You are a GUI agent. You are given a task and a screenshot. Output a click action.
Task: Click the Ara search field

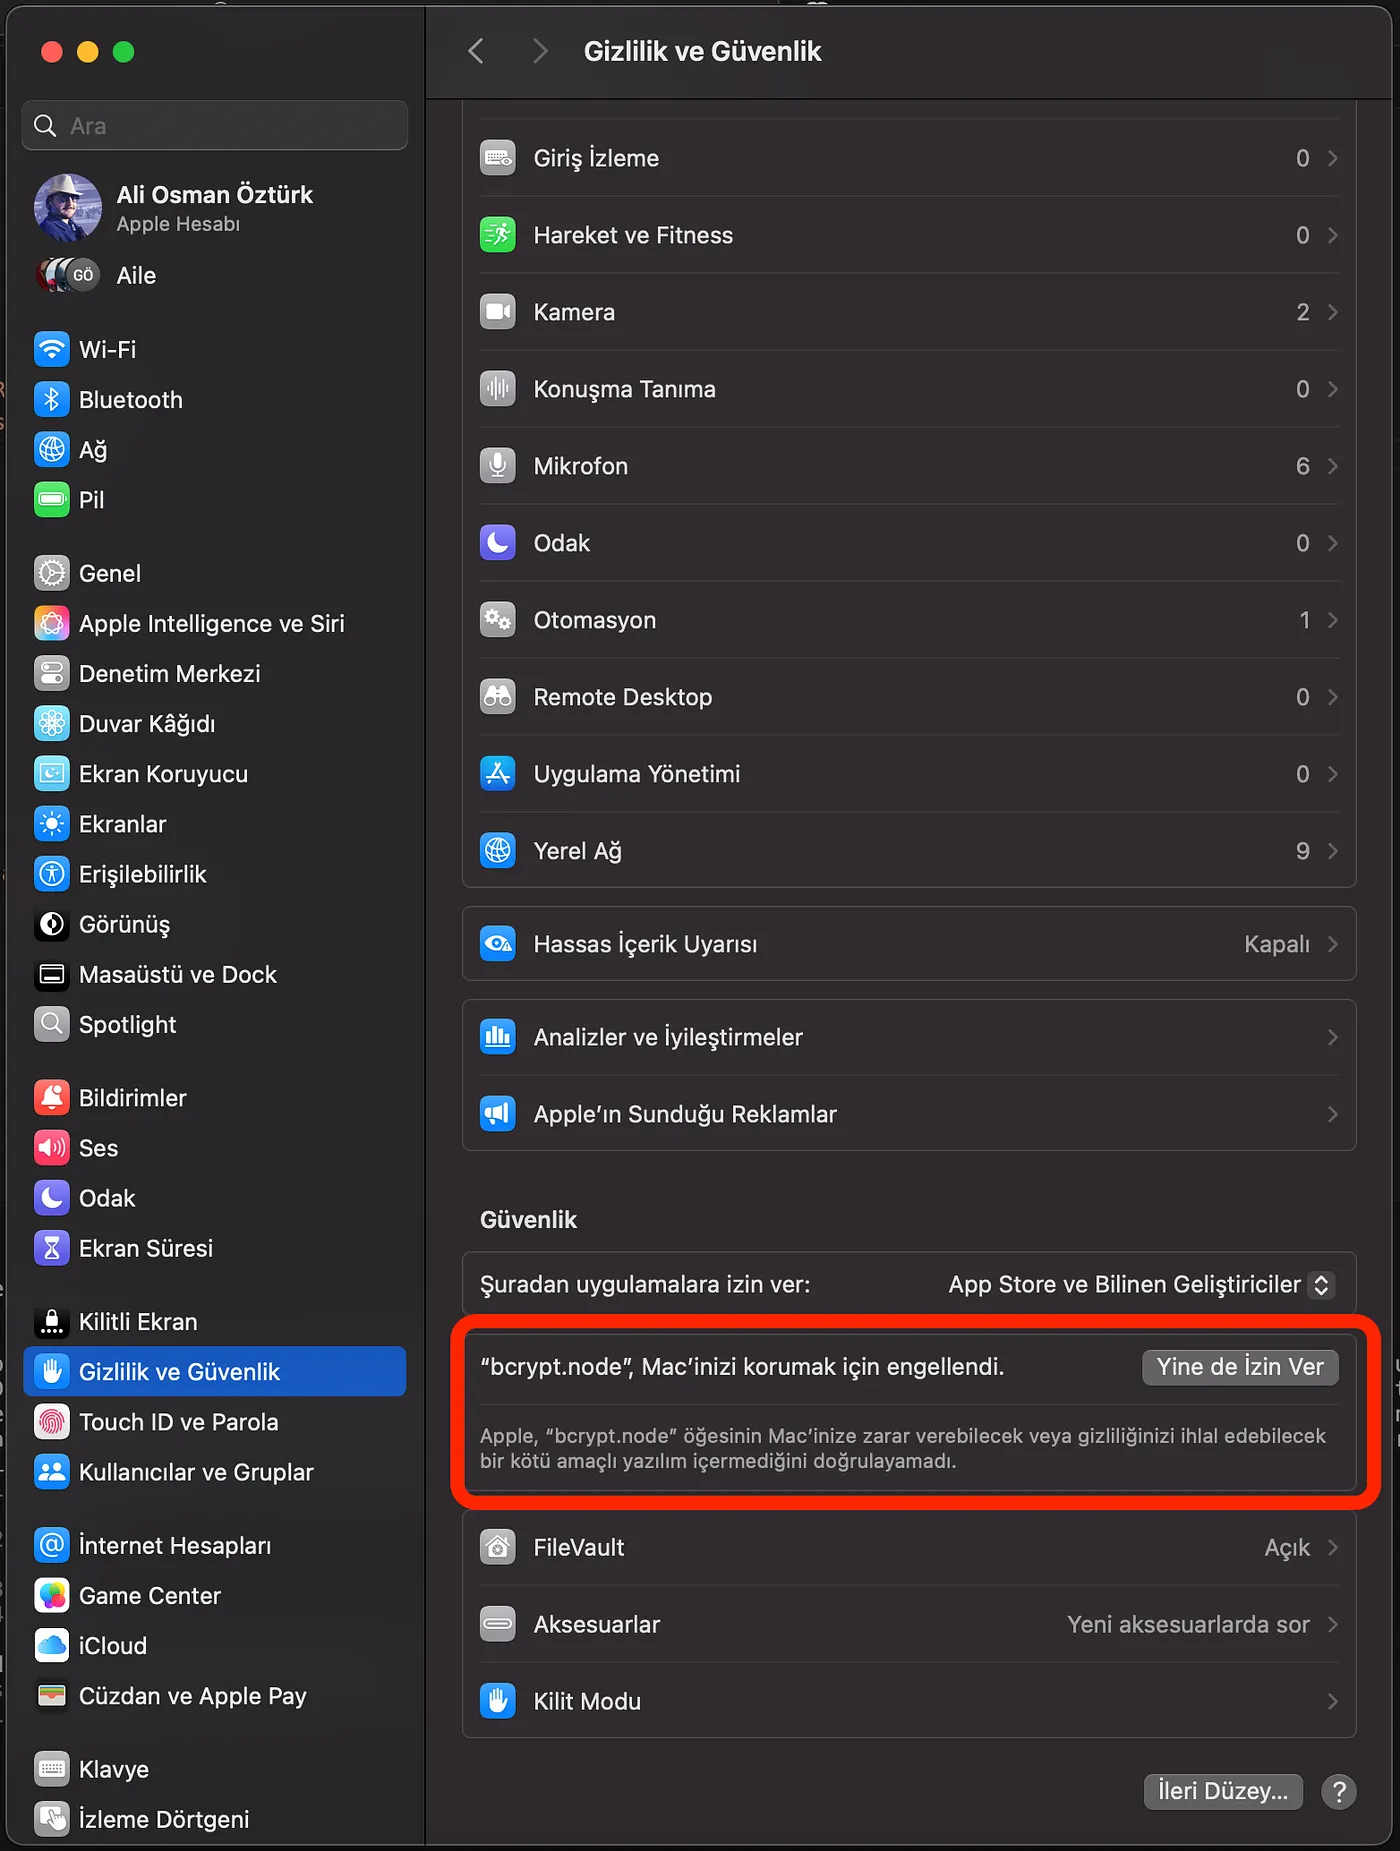point(214,126)
